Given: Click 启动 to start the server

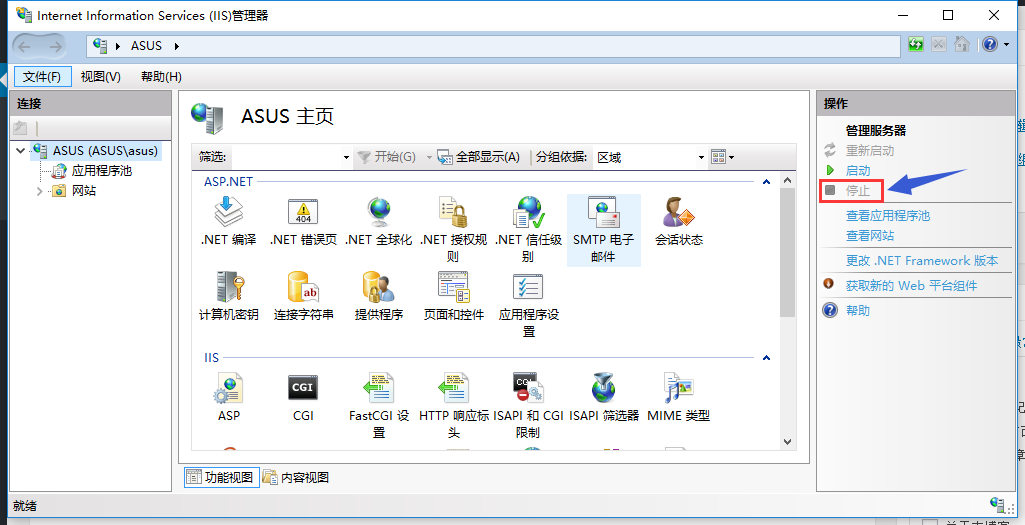Looking at the screenshot, I should tap(858, 171).
